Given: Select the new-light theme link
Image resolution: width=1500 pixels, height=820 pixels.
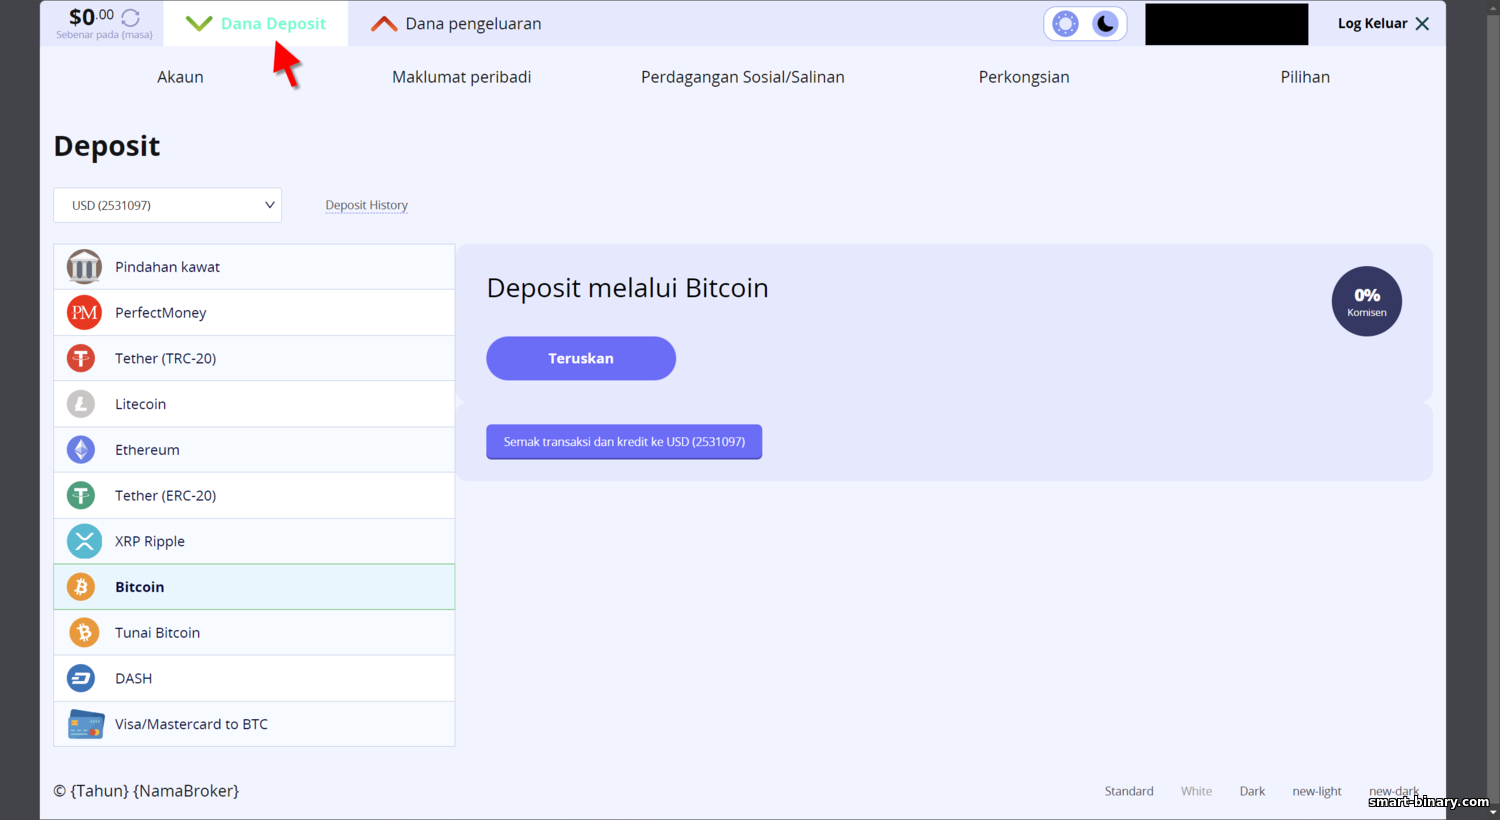Looking at the screenshot, I should click(1317, 791).
